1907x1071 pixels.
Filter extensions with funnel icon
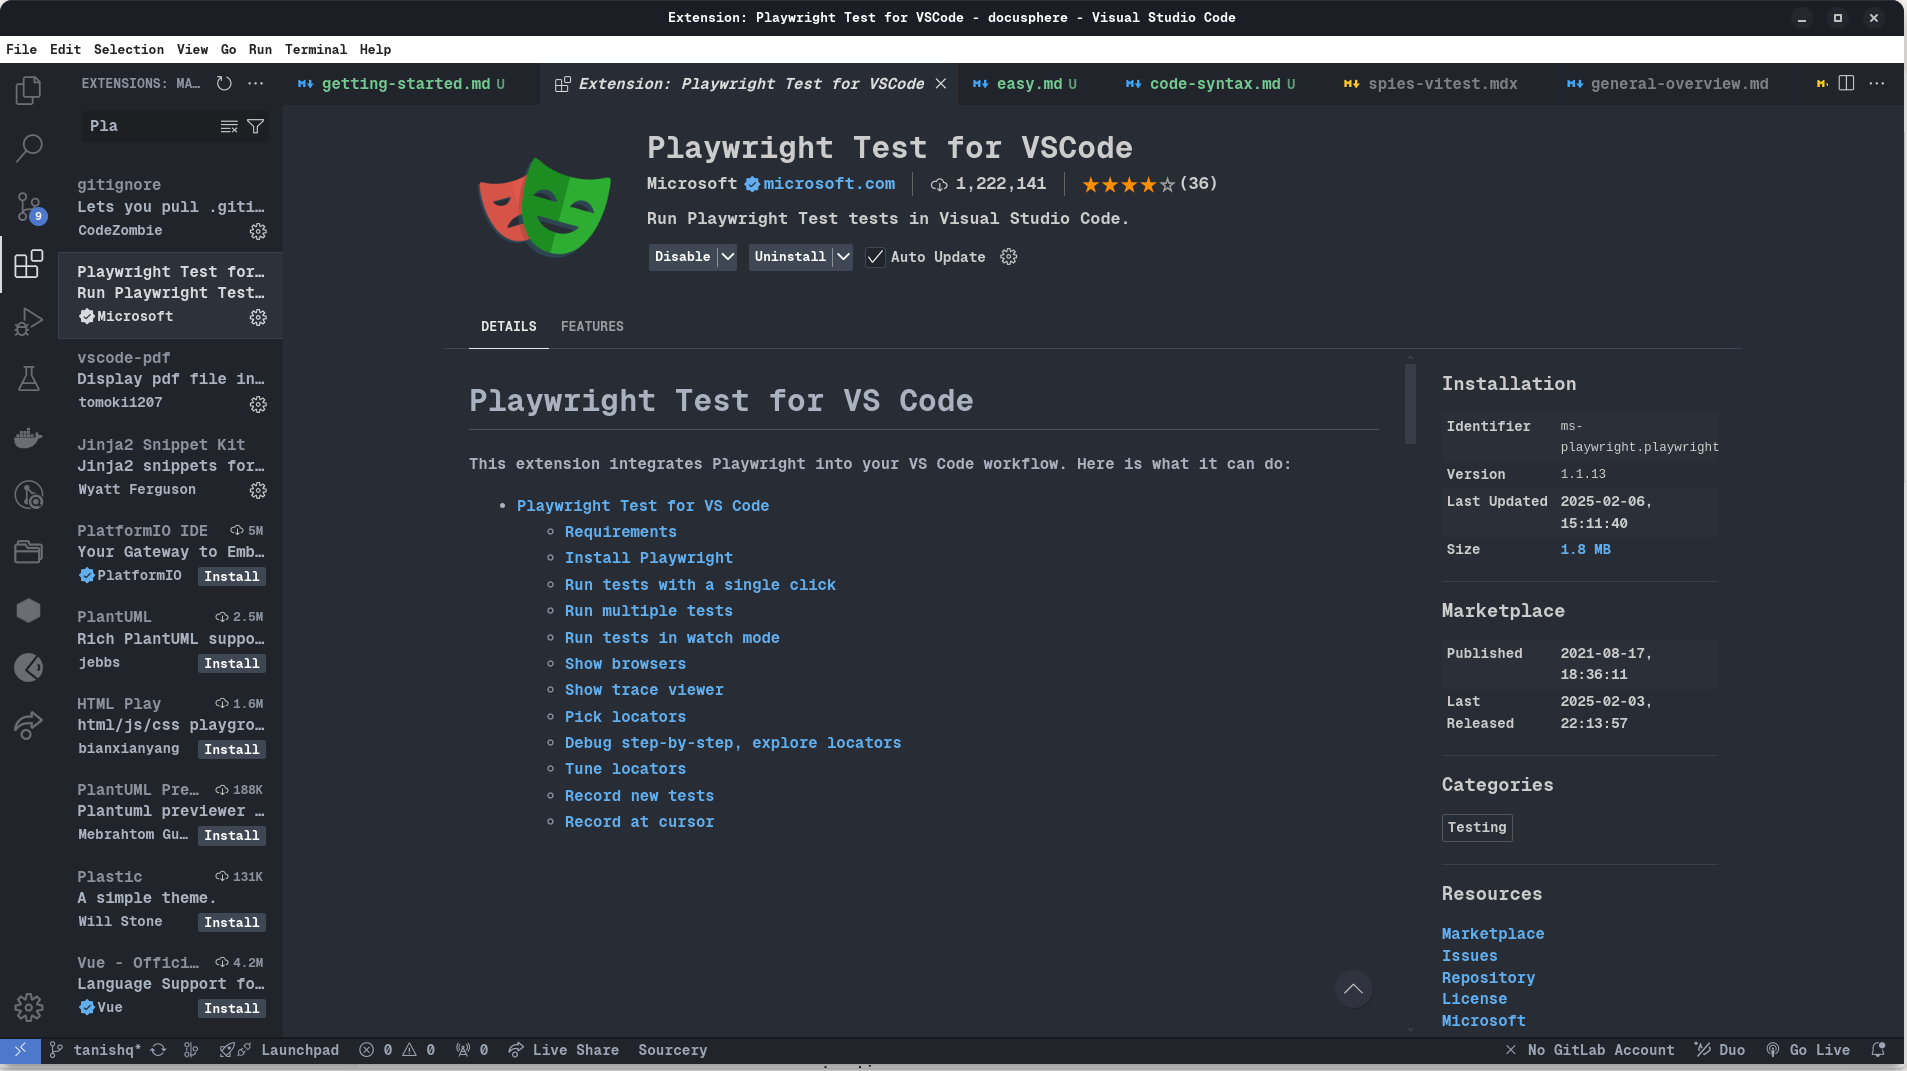tap(256, 126)
